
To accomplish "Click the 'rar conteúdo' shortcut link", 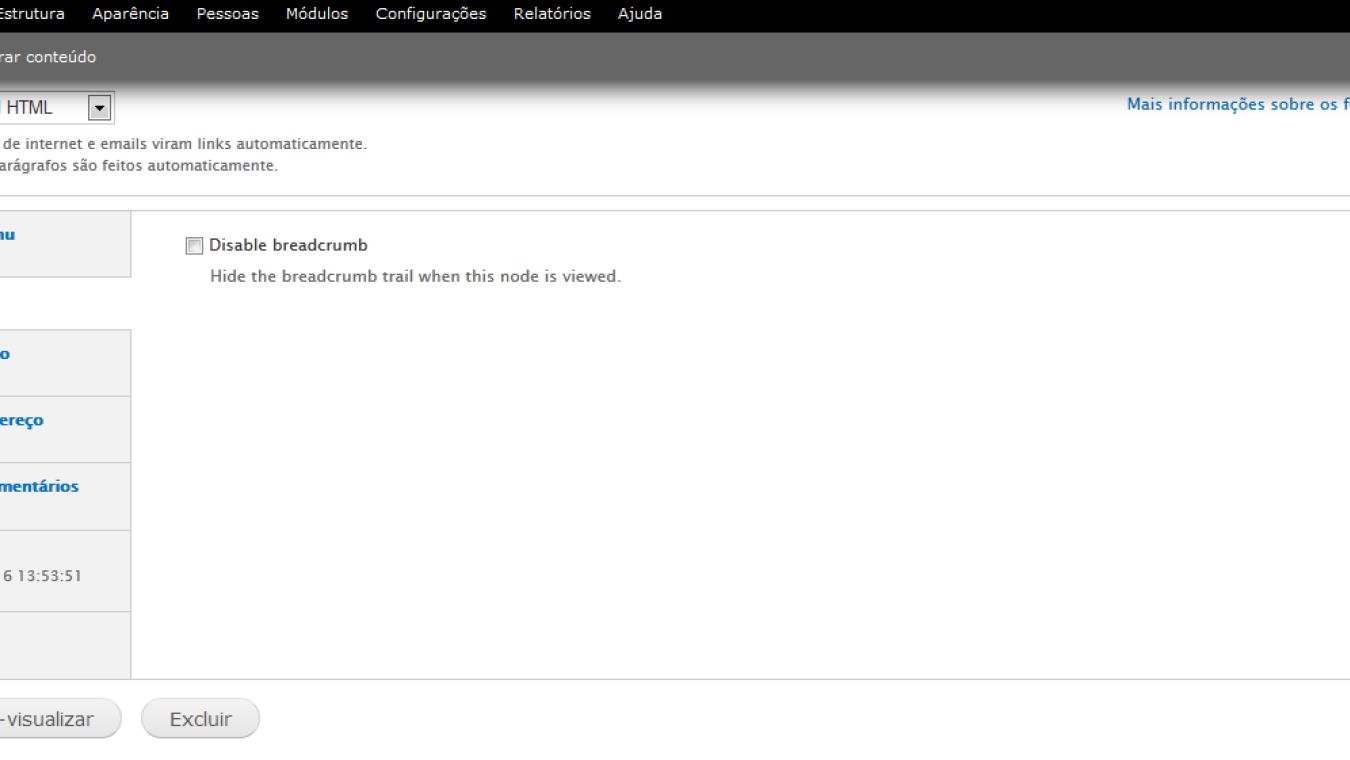I will [x=48, y=57].
